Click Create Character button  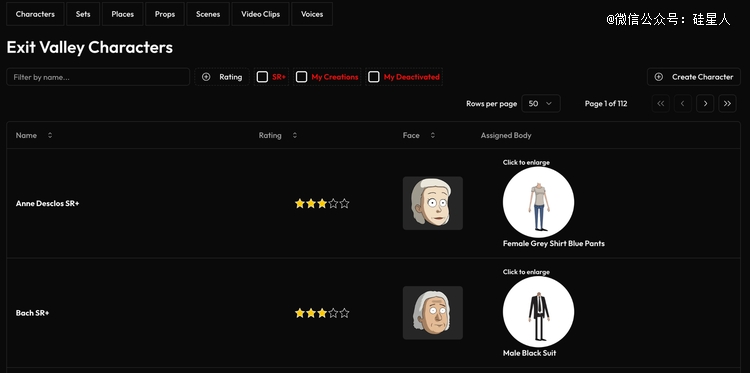tap(694, 77)
